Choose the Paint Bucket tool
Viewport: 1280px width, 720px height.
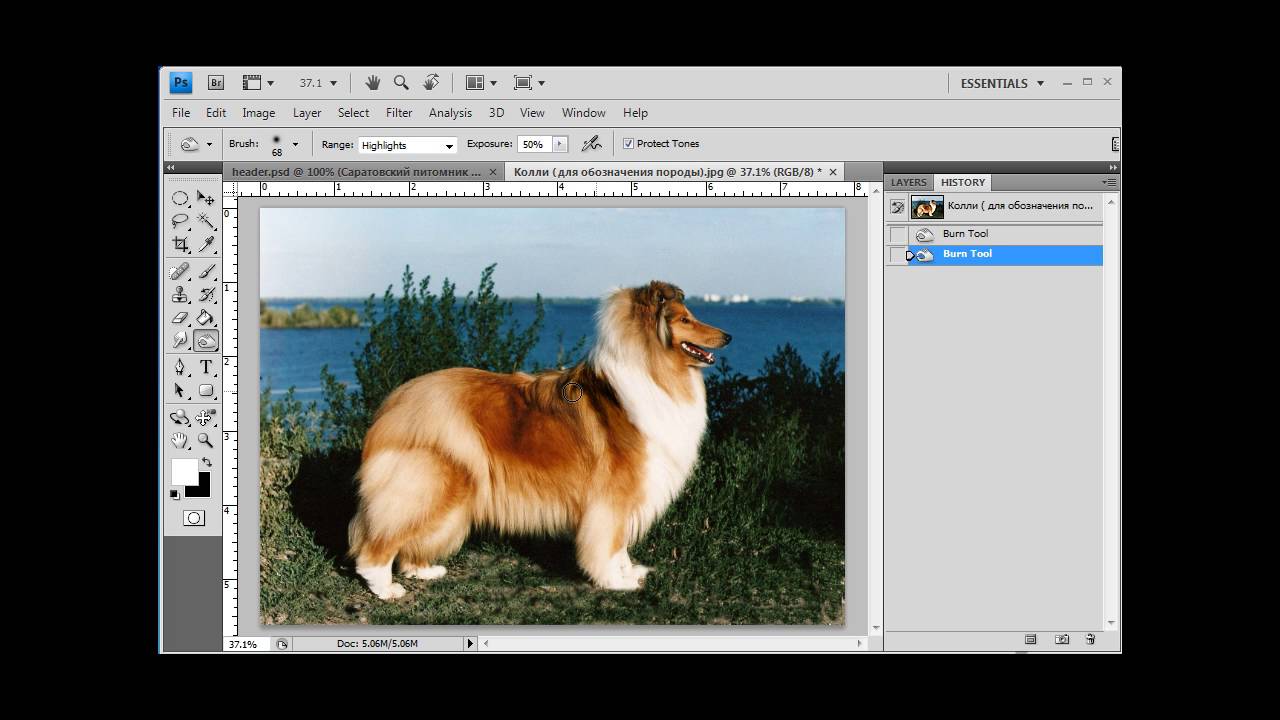click(206, 318)
